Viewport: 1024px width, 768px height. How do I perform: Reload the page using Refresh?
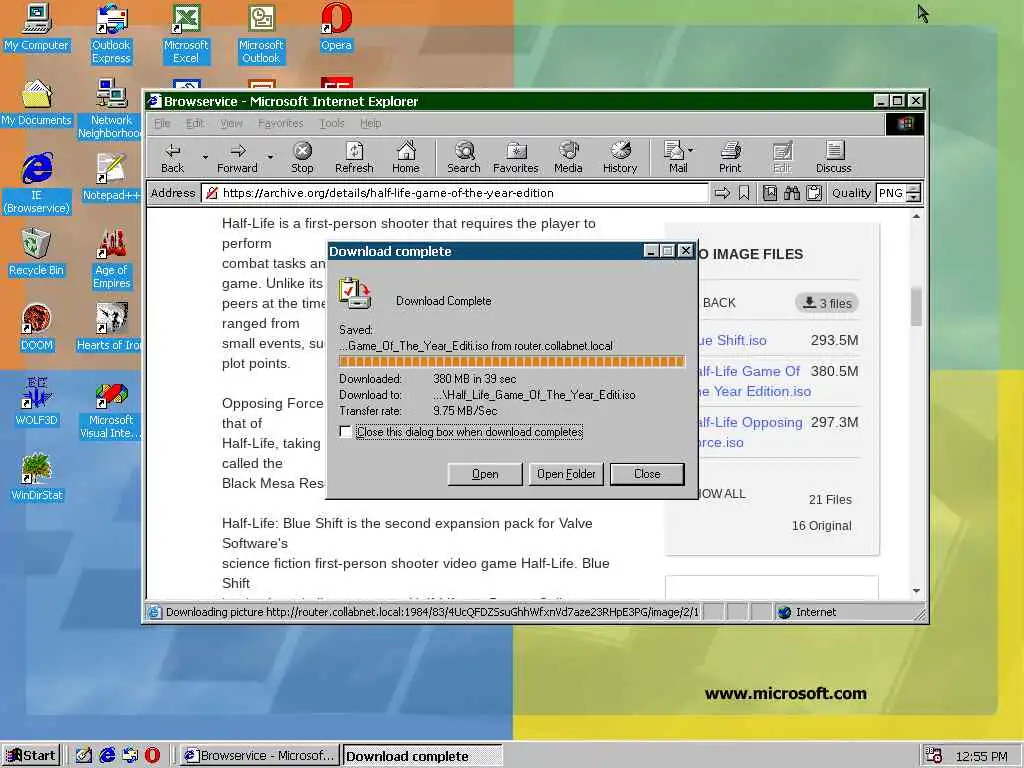point(354,158)
